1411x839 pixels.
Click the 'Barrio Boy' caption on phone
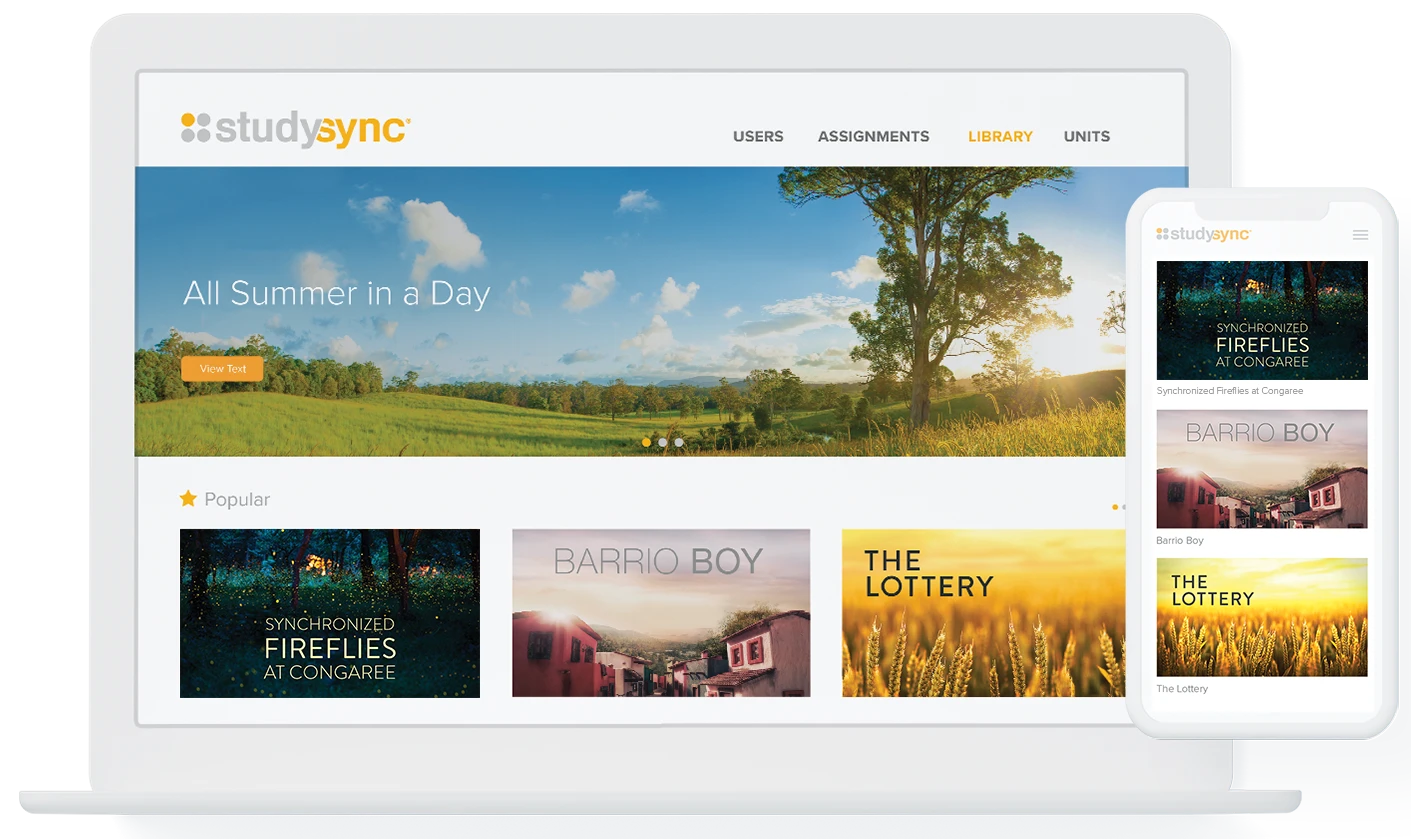pyautogui.click(x=1180, y=540)
